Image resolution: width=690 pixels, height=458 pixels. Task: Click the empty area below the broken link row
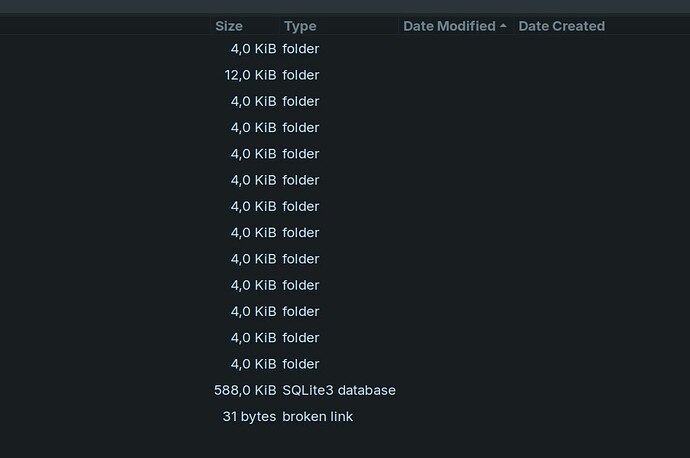345,443
